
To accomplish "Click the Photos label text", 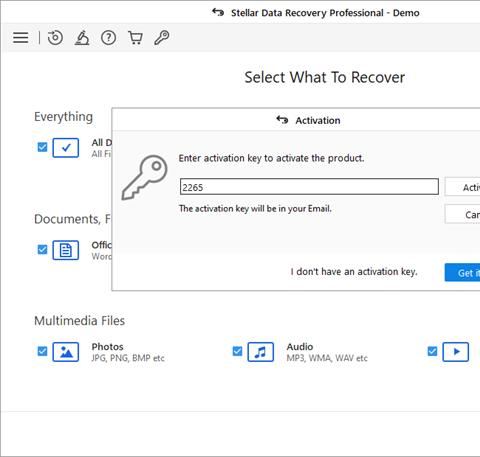I will [x=107, y=347].
